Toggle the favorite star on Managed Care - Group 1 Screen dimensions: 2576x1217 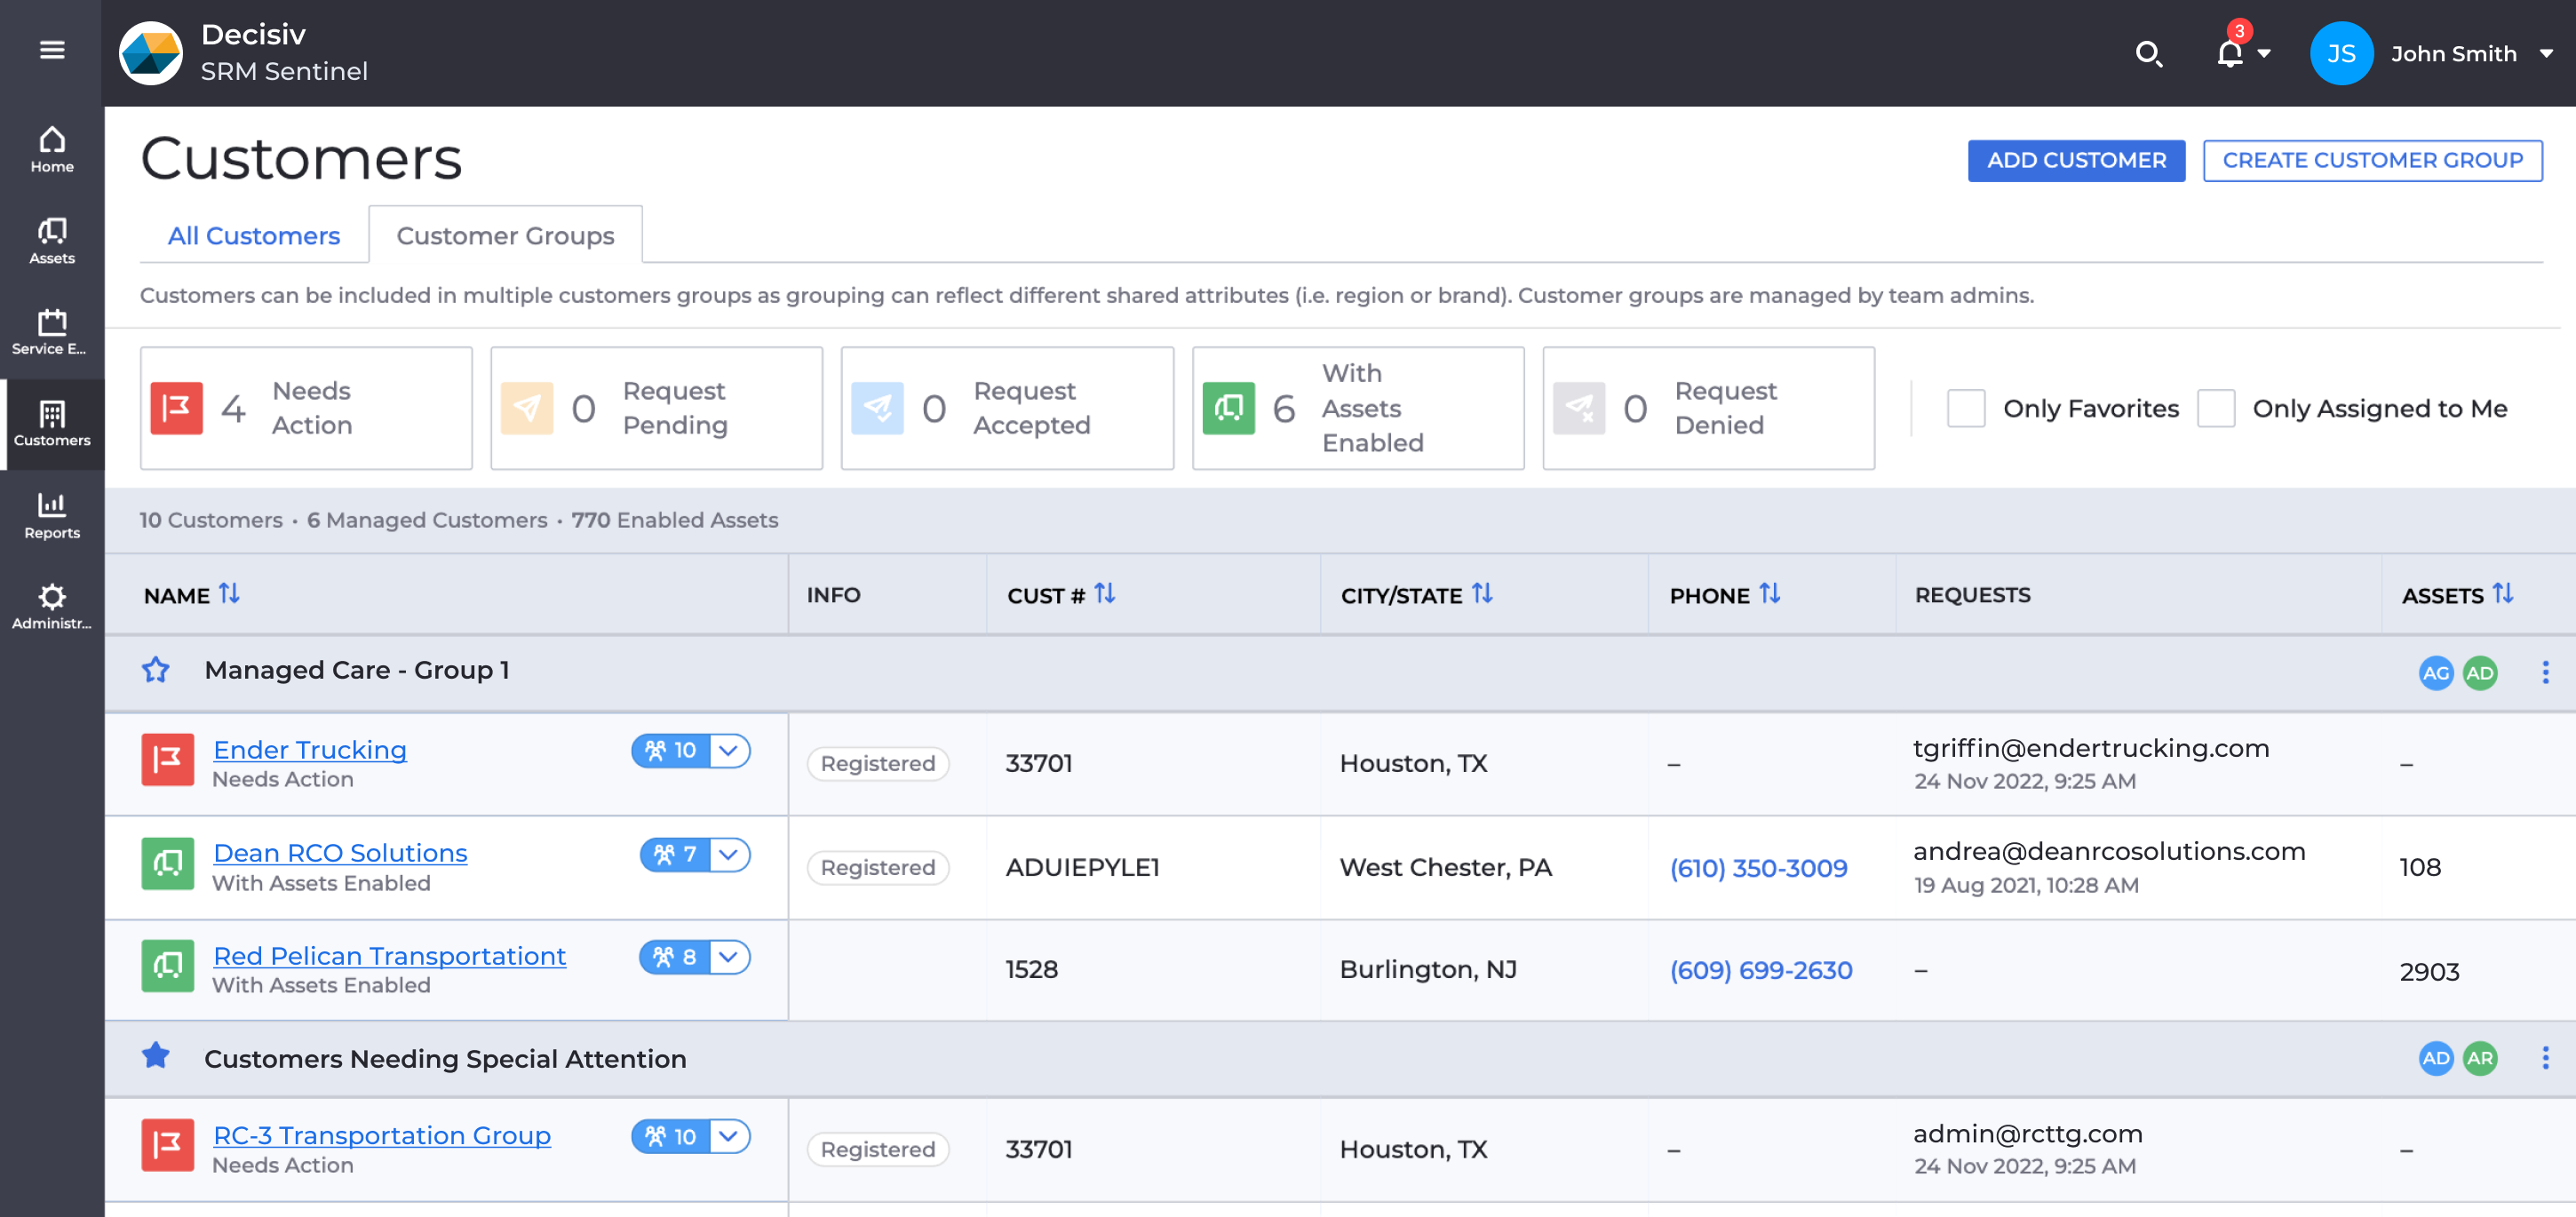[x=157, y=670]
